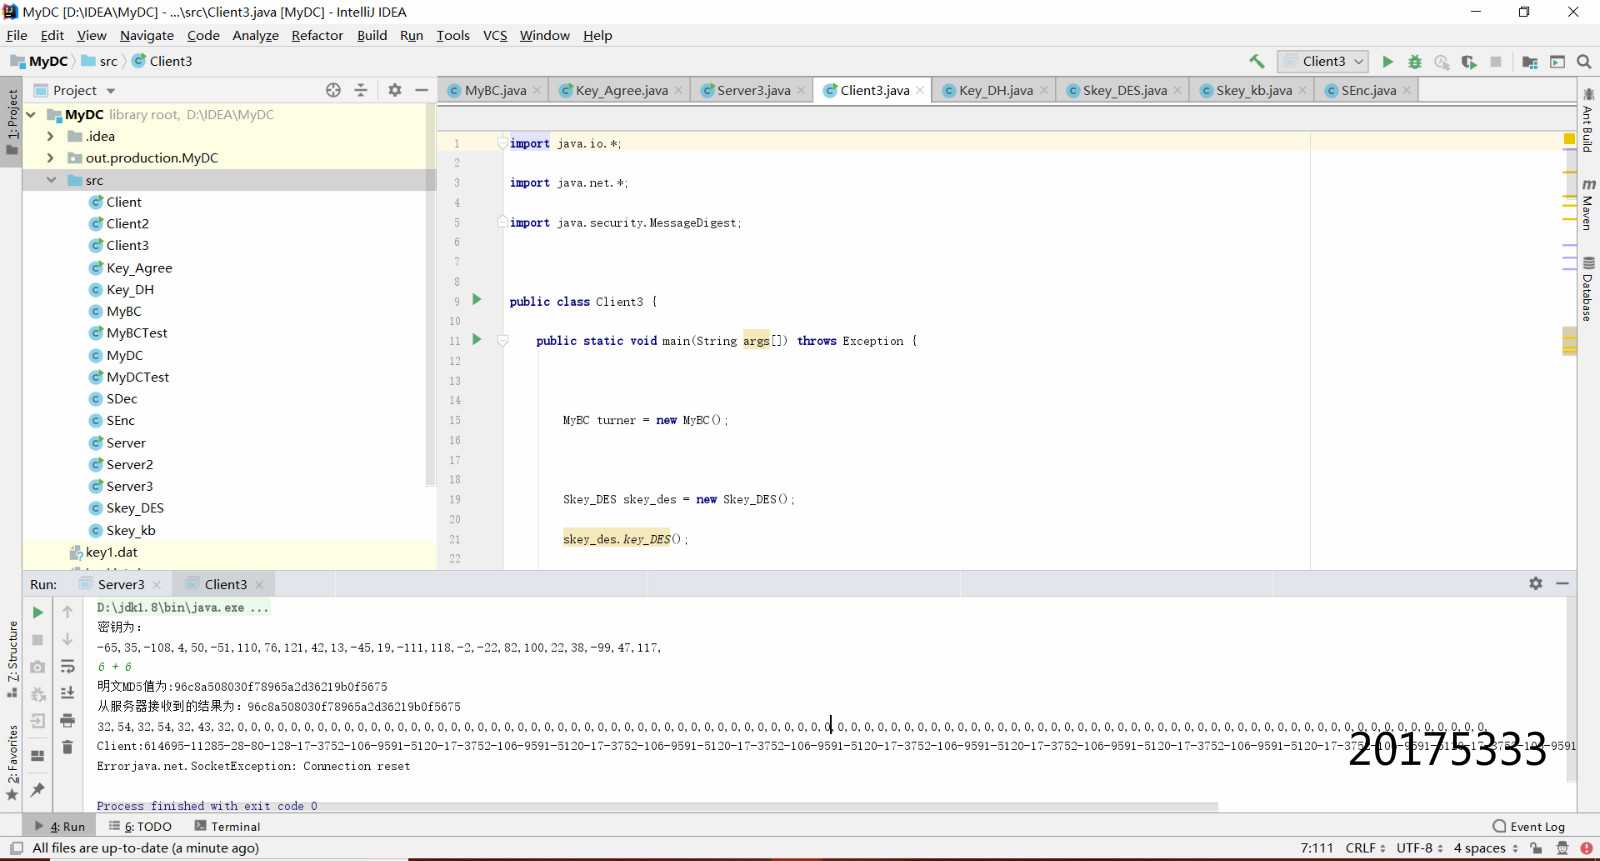Close the MyBC.java tab
Viewport: 1600px width, 861px height.
tap(537, 90)
